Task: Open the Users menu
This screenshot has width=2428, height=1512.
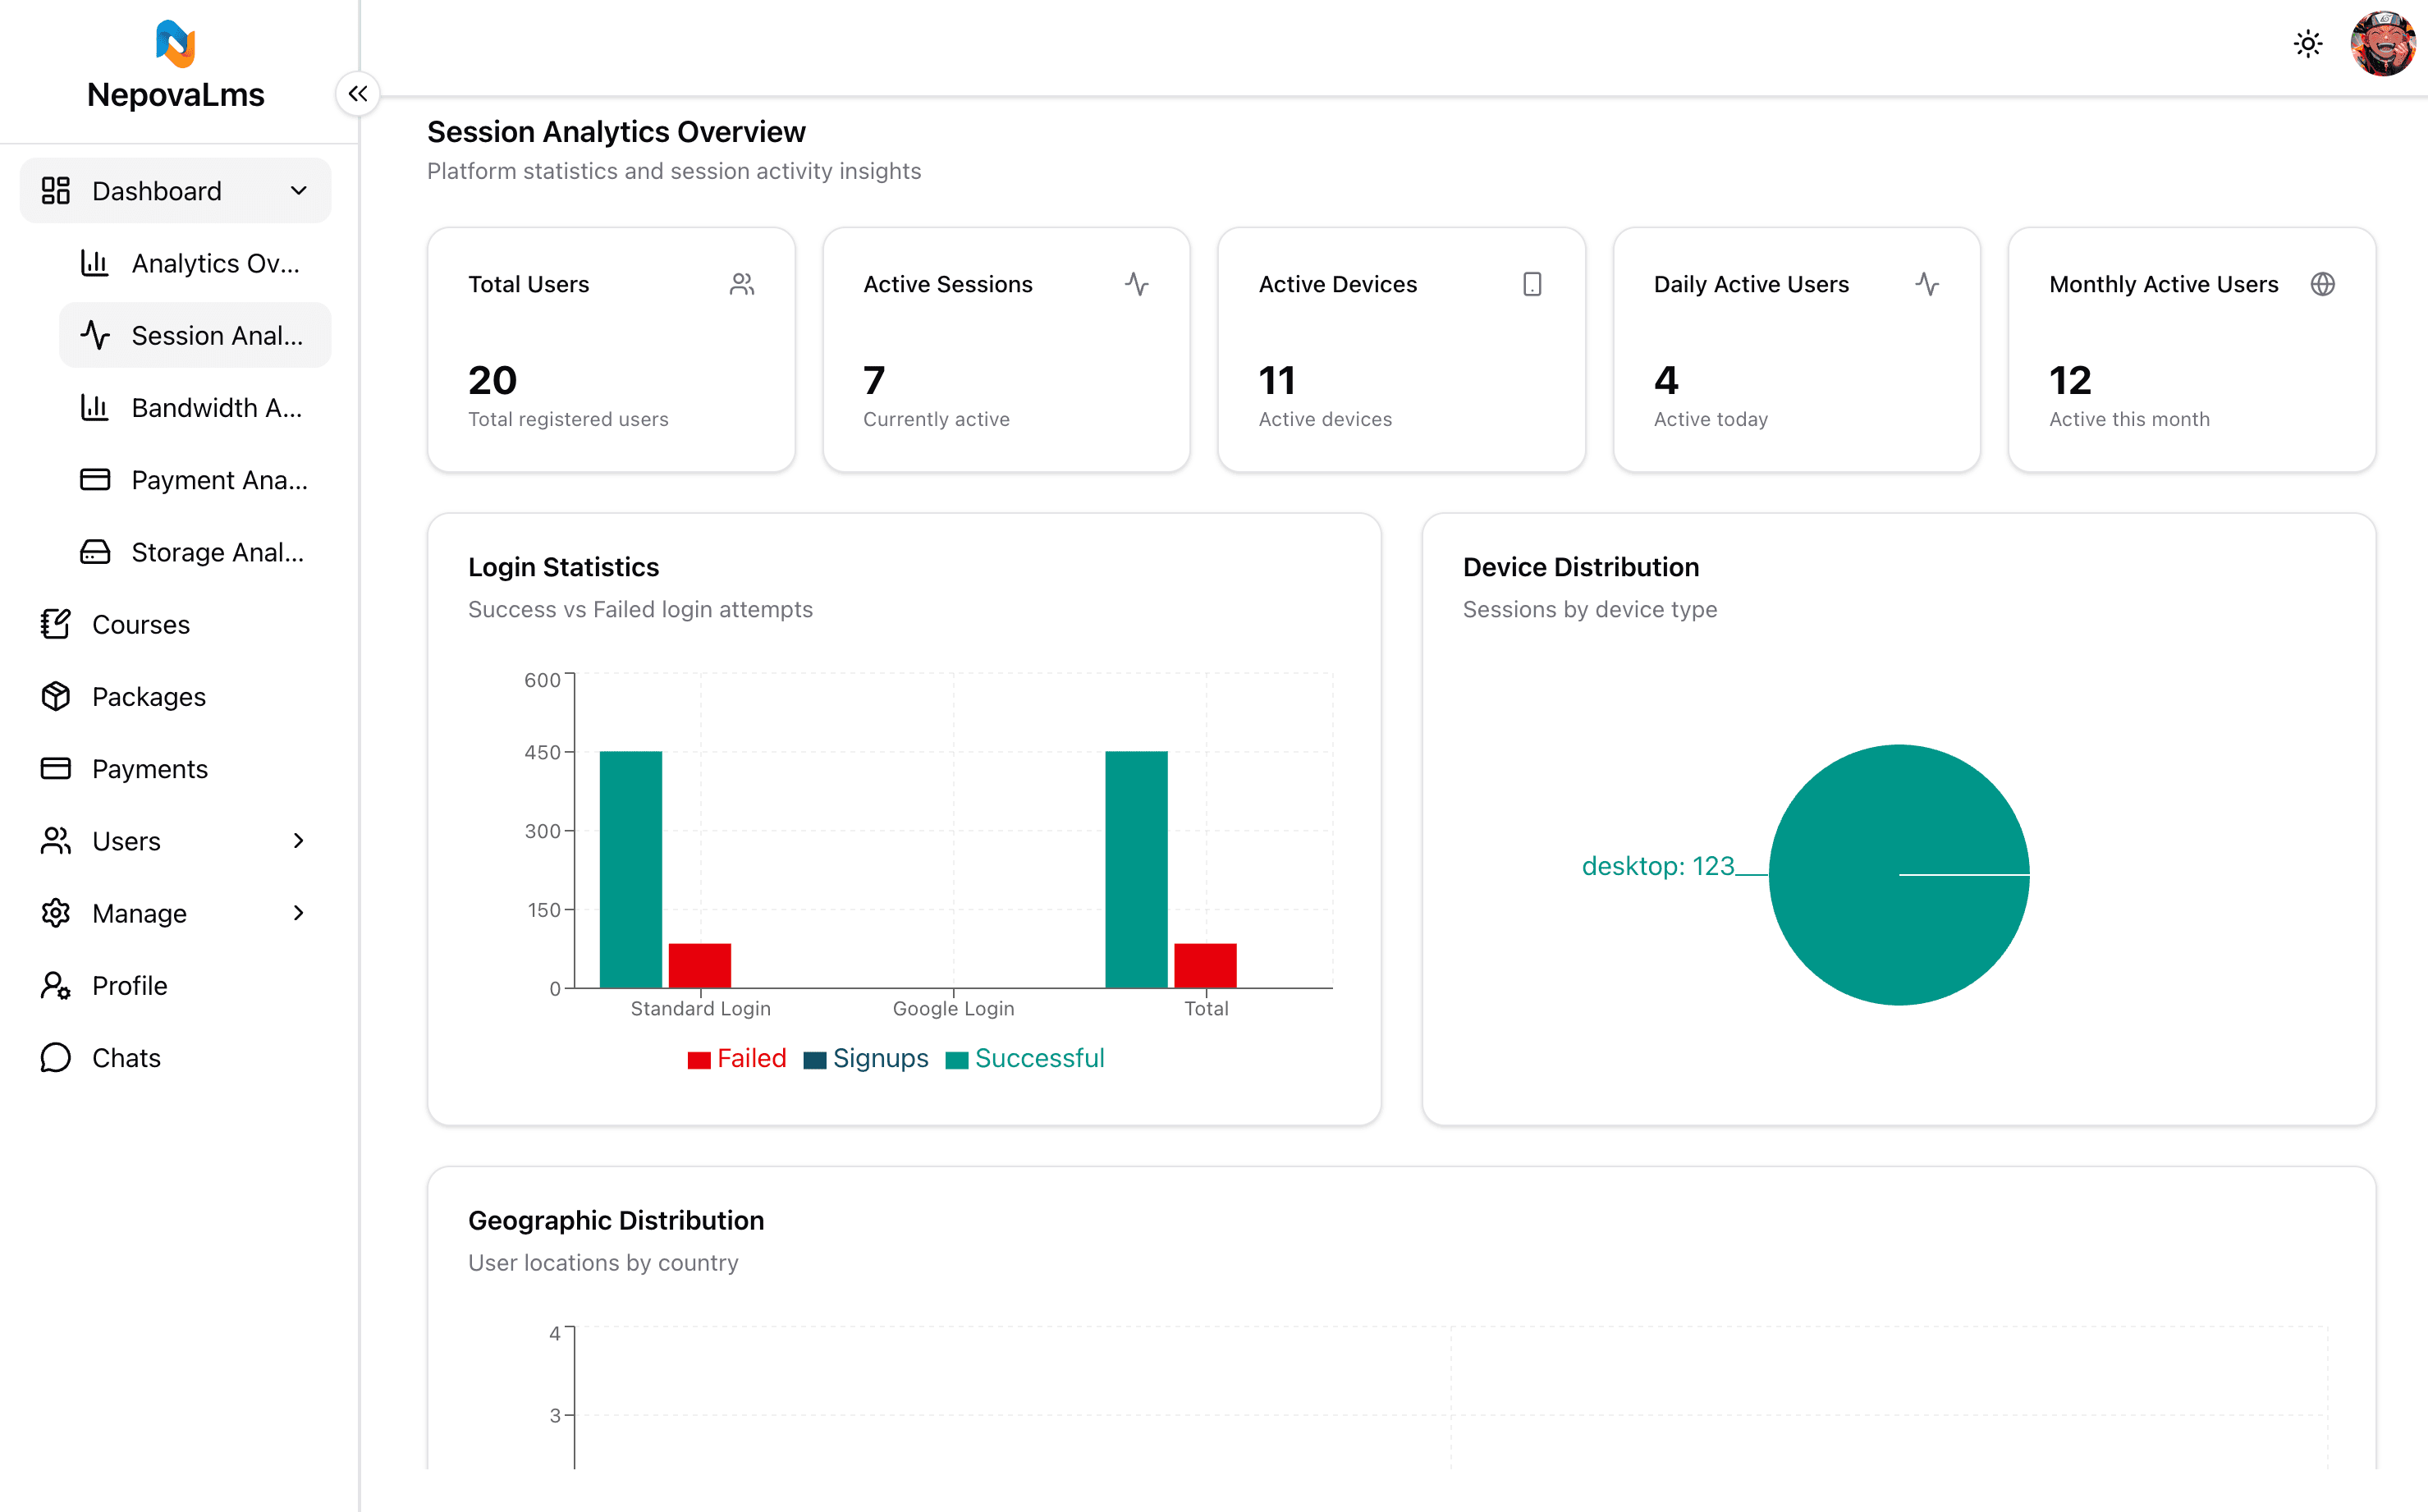Action: click(x=175, y=841)
